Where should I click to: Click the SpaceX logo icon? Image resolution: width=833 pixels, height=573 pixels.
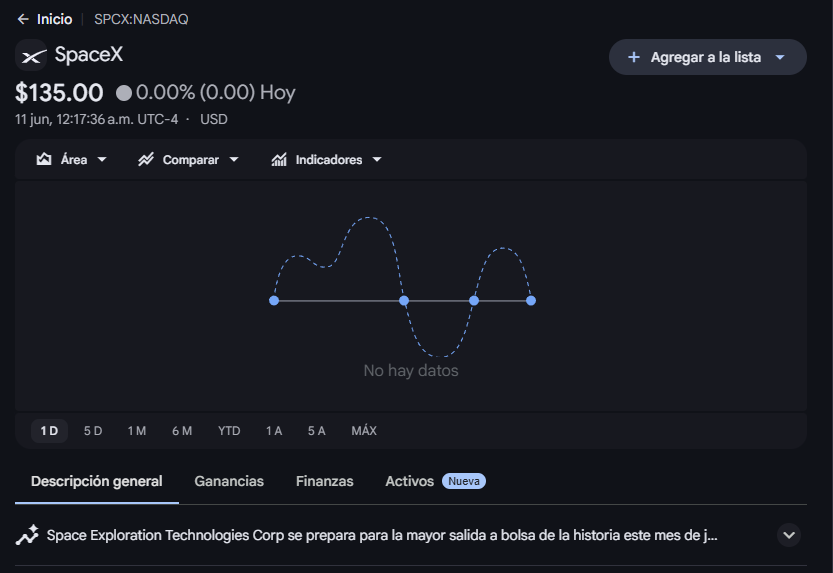point(31,55)
